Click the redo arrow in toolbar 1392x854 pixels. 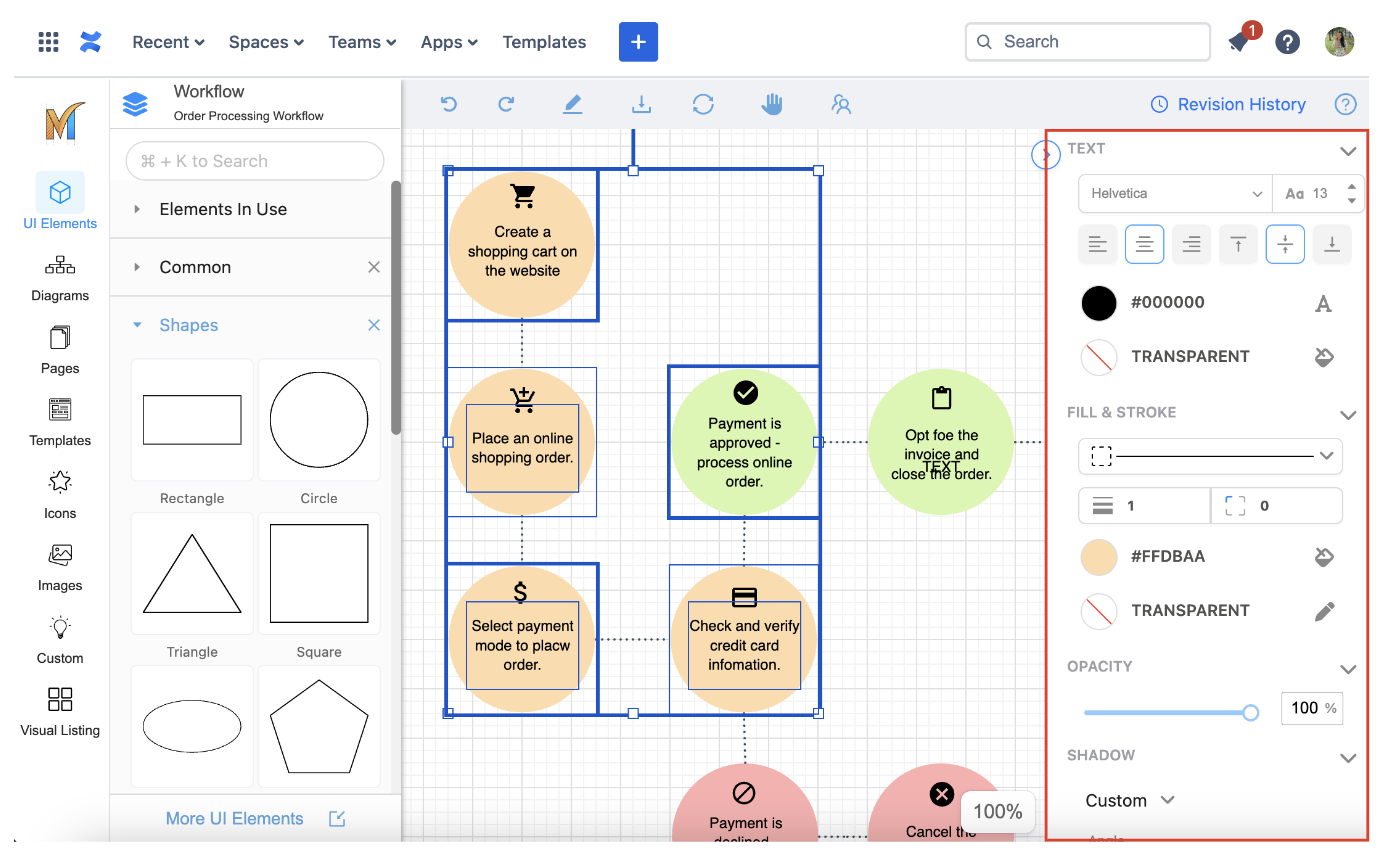506,104
